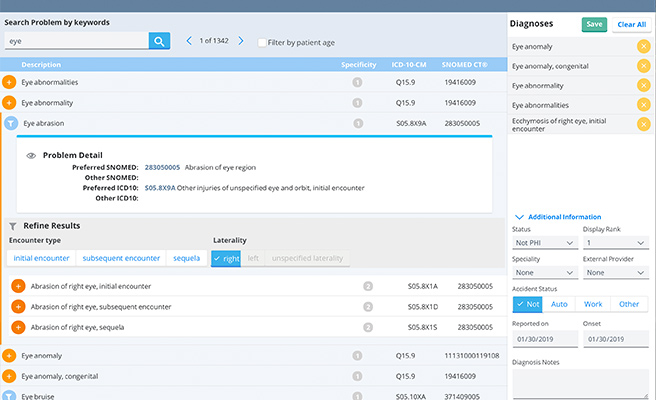Click specificity badge for sequela row
Viewport: 656px width, 400px height.
click(368, 327)
